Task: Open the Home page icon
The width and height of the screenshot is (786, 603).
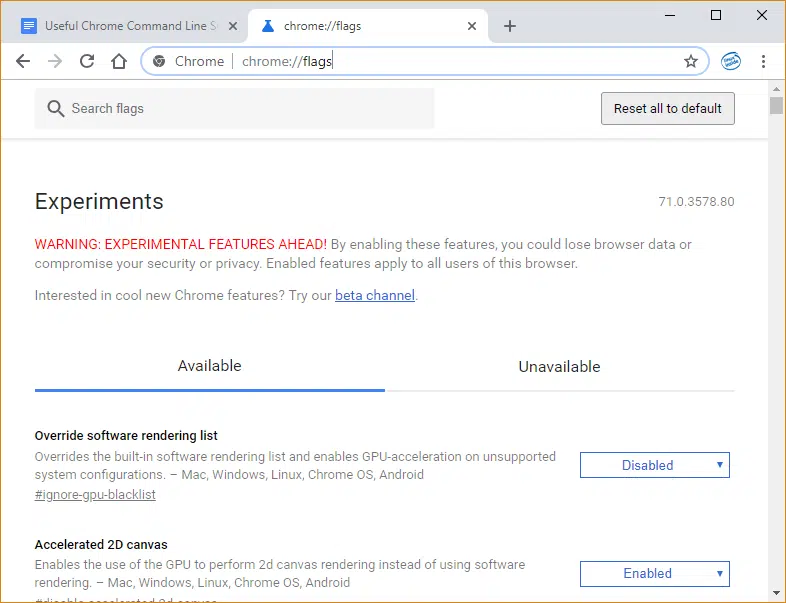Action: (x=119, y=61)
